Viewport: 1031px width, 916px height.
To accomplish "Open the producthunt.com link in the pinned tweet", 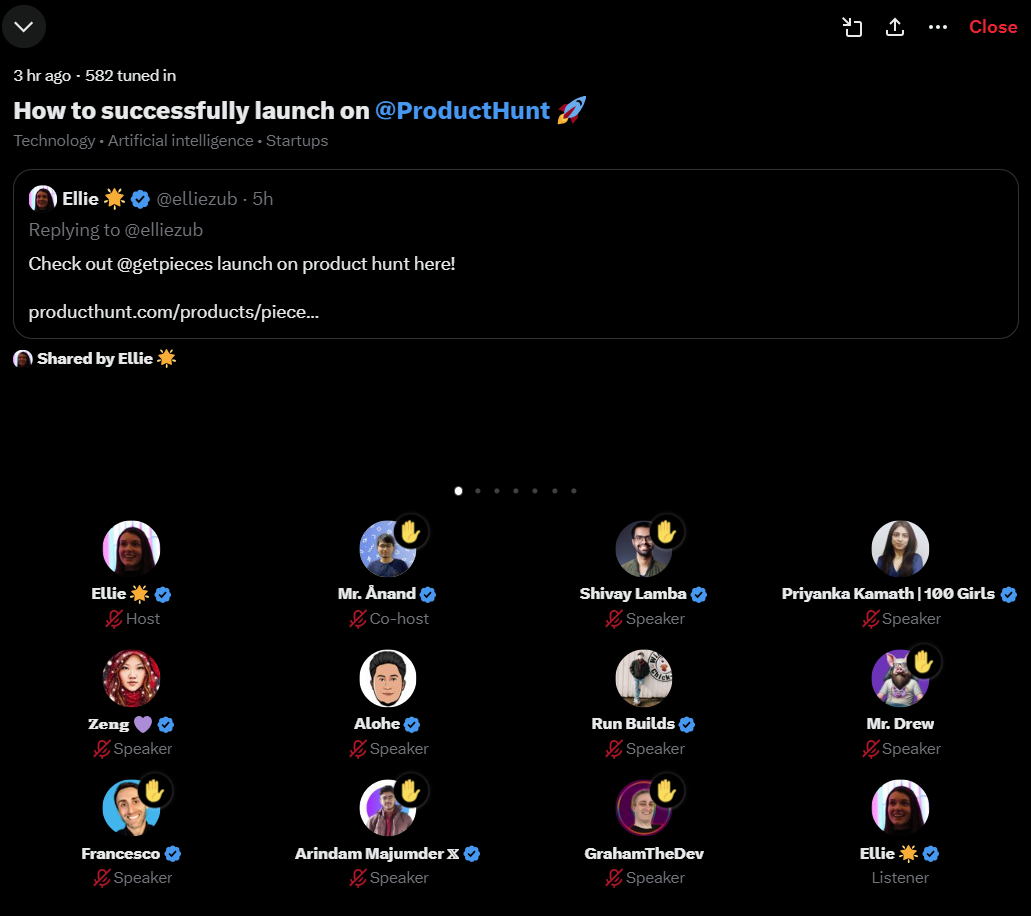I will click(174, 311).
